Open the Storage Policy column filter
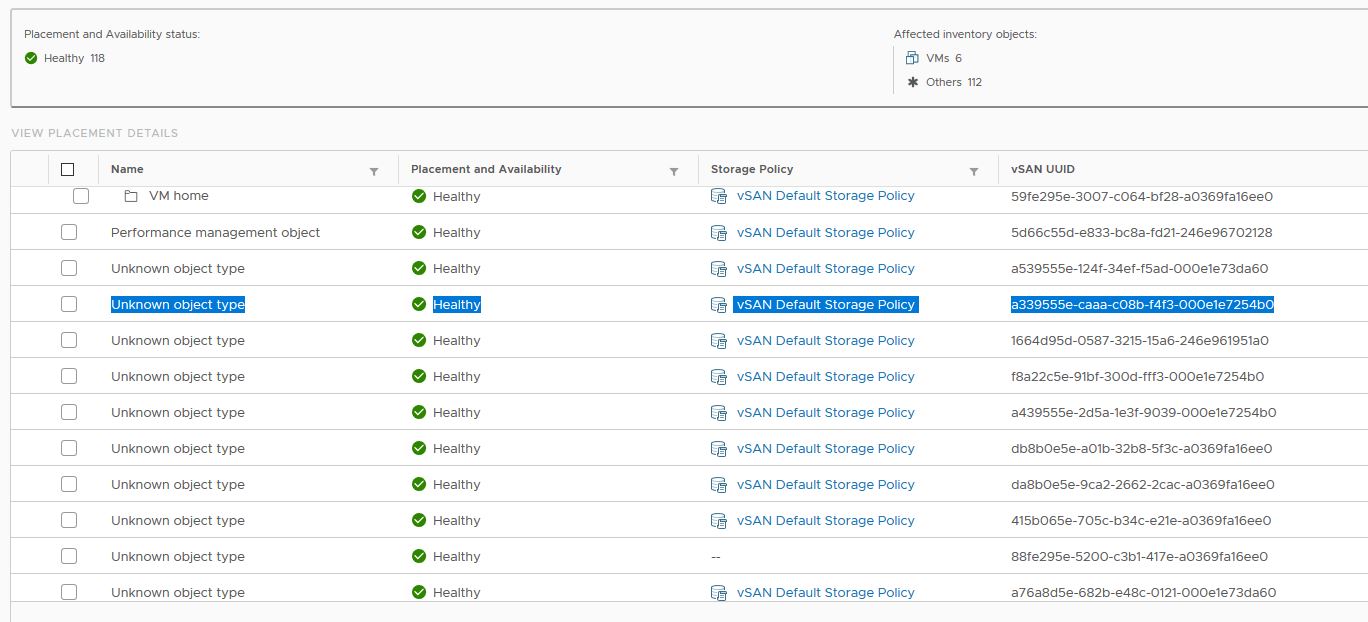The width and height of the screenshot is (1368, 622). click(x=974, y=171)
